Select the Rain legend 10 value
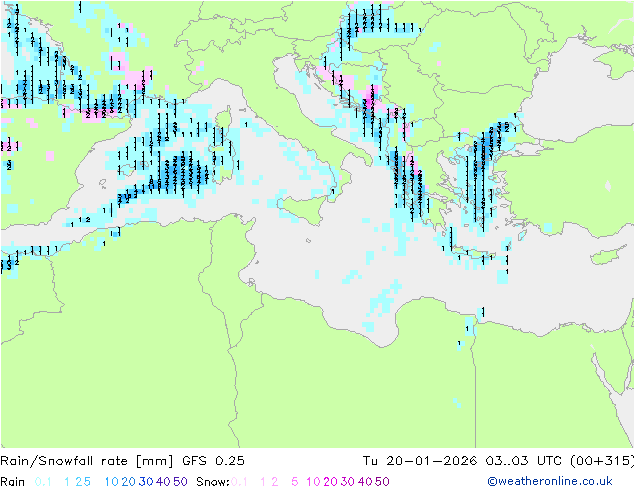The height and width of the screenshot is (490, 634). [x=112, y=482]
